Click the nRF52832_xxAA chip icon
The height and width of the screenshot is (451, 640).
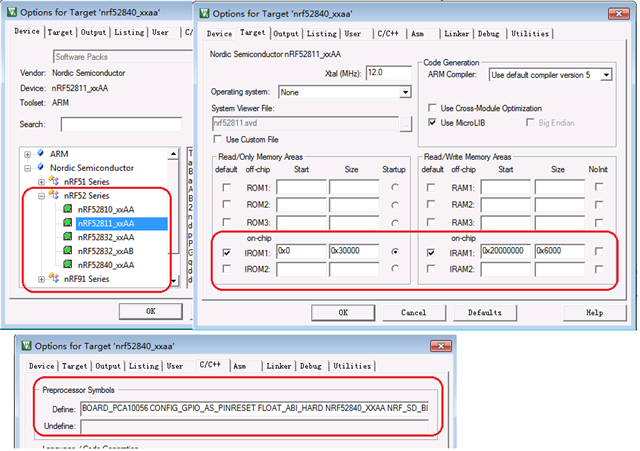[x=68, y=237]
